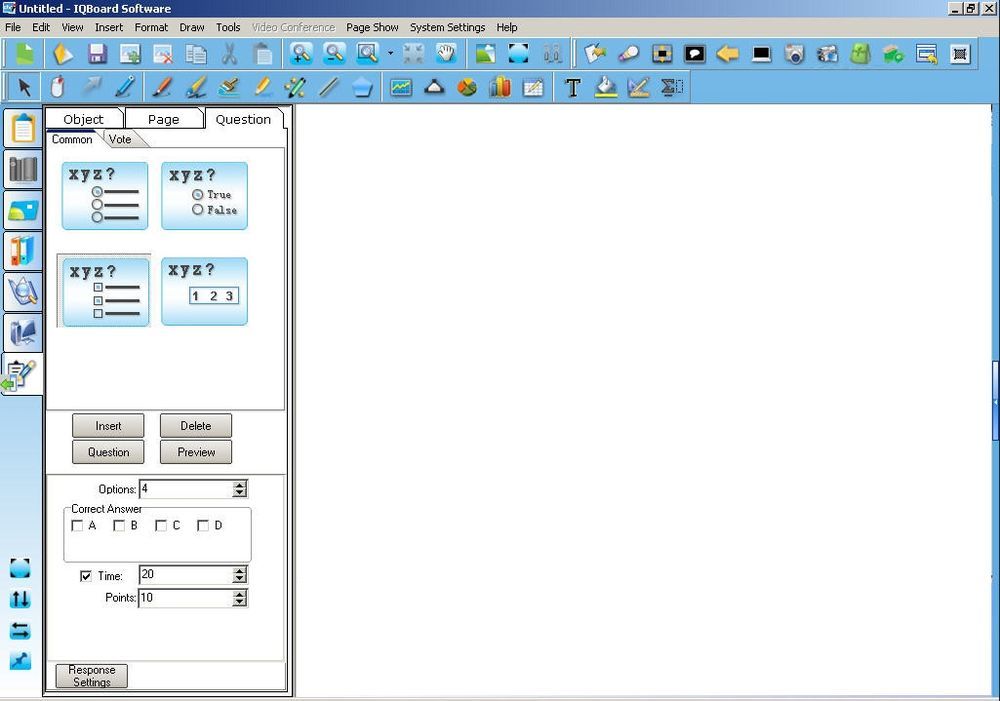
Task: Click the Response Settings button
Action: click(x=90, y=675)
